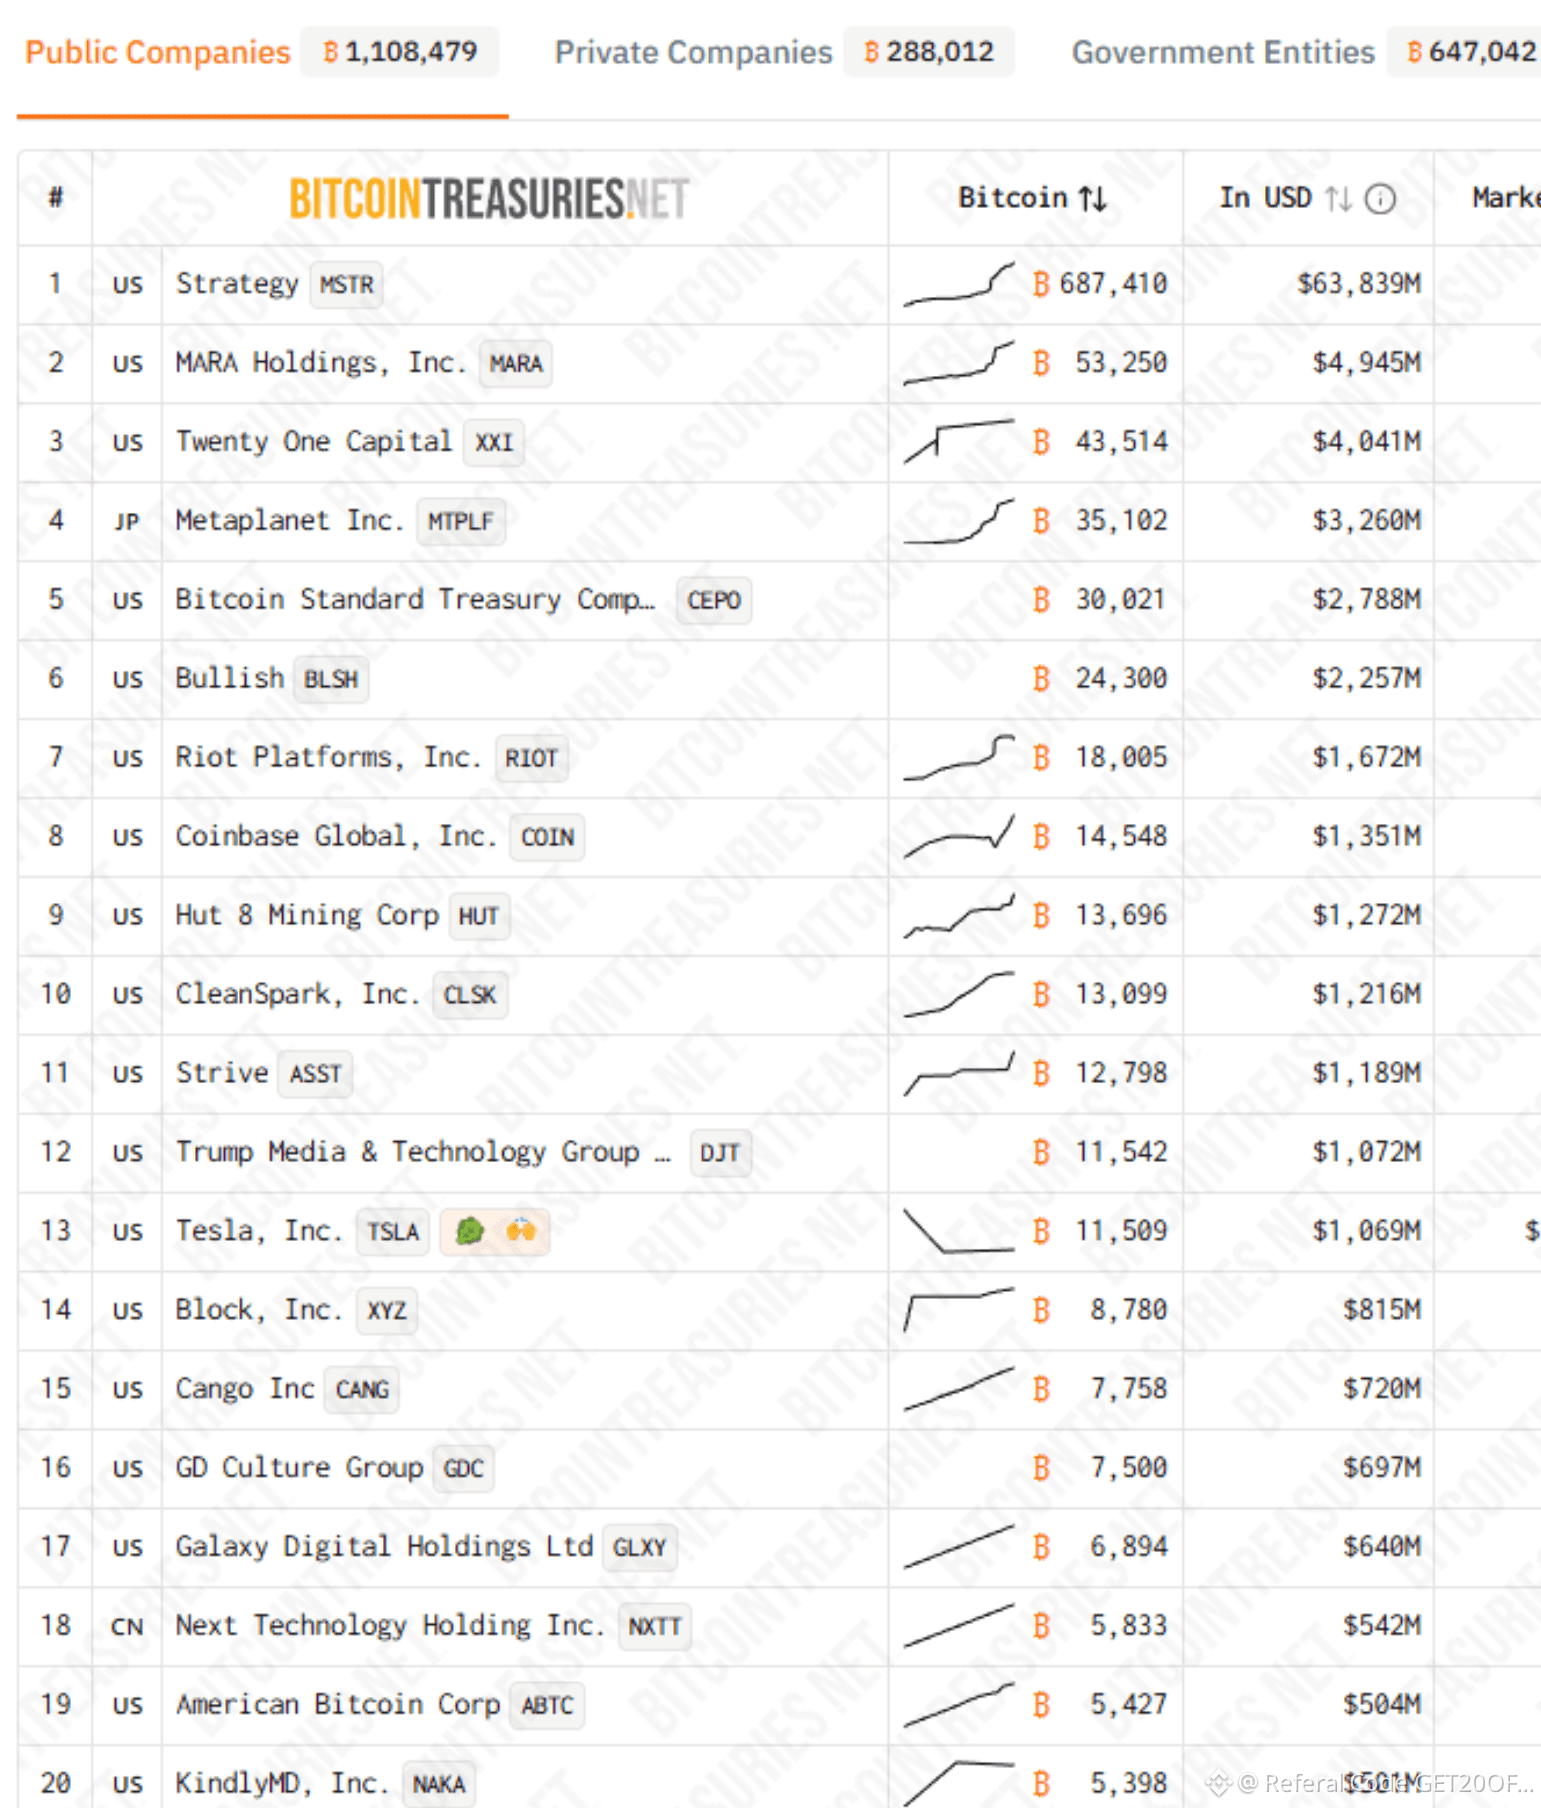The width and height of the screenshot is (1541, 1808).
Task: Open Coinbase Global, Inc. link
Action: (337, 837)
